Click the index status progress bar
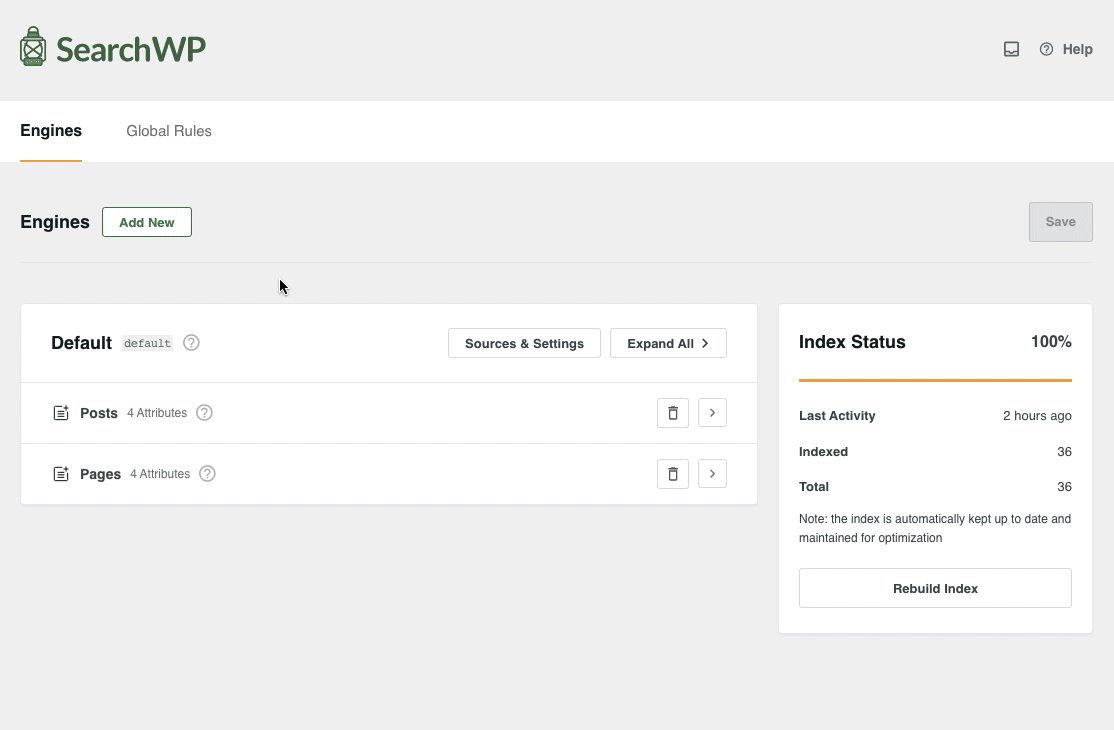The height and width of the screenshot is (730, 1114). tap(934, 380)
